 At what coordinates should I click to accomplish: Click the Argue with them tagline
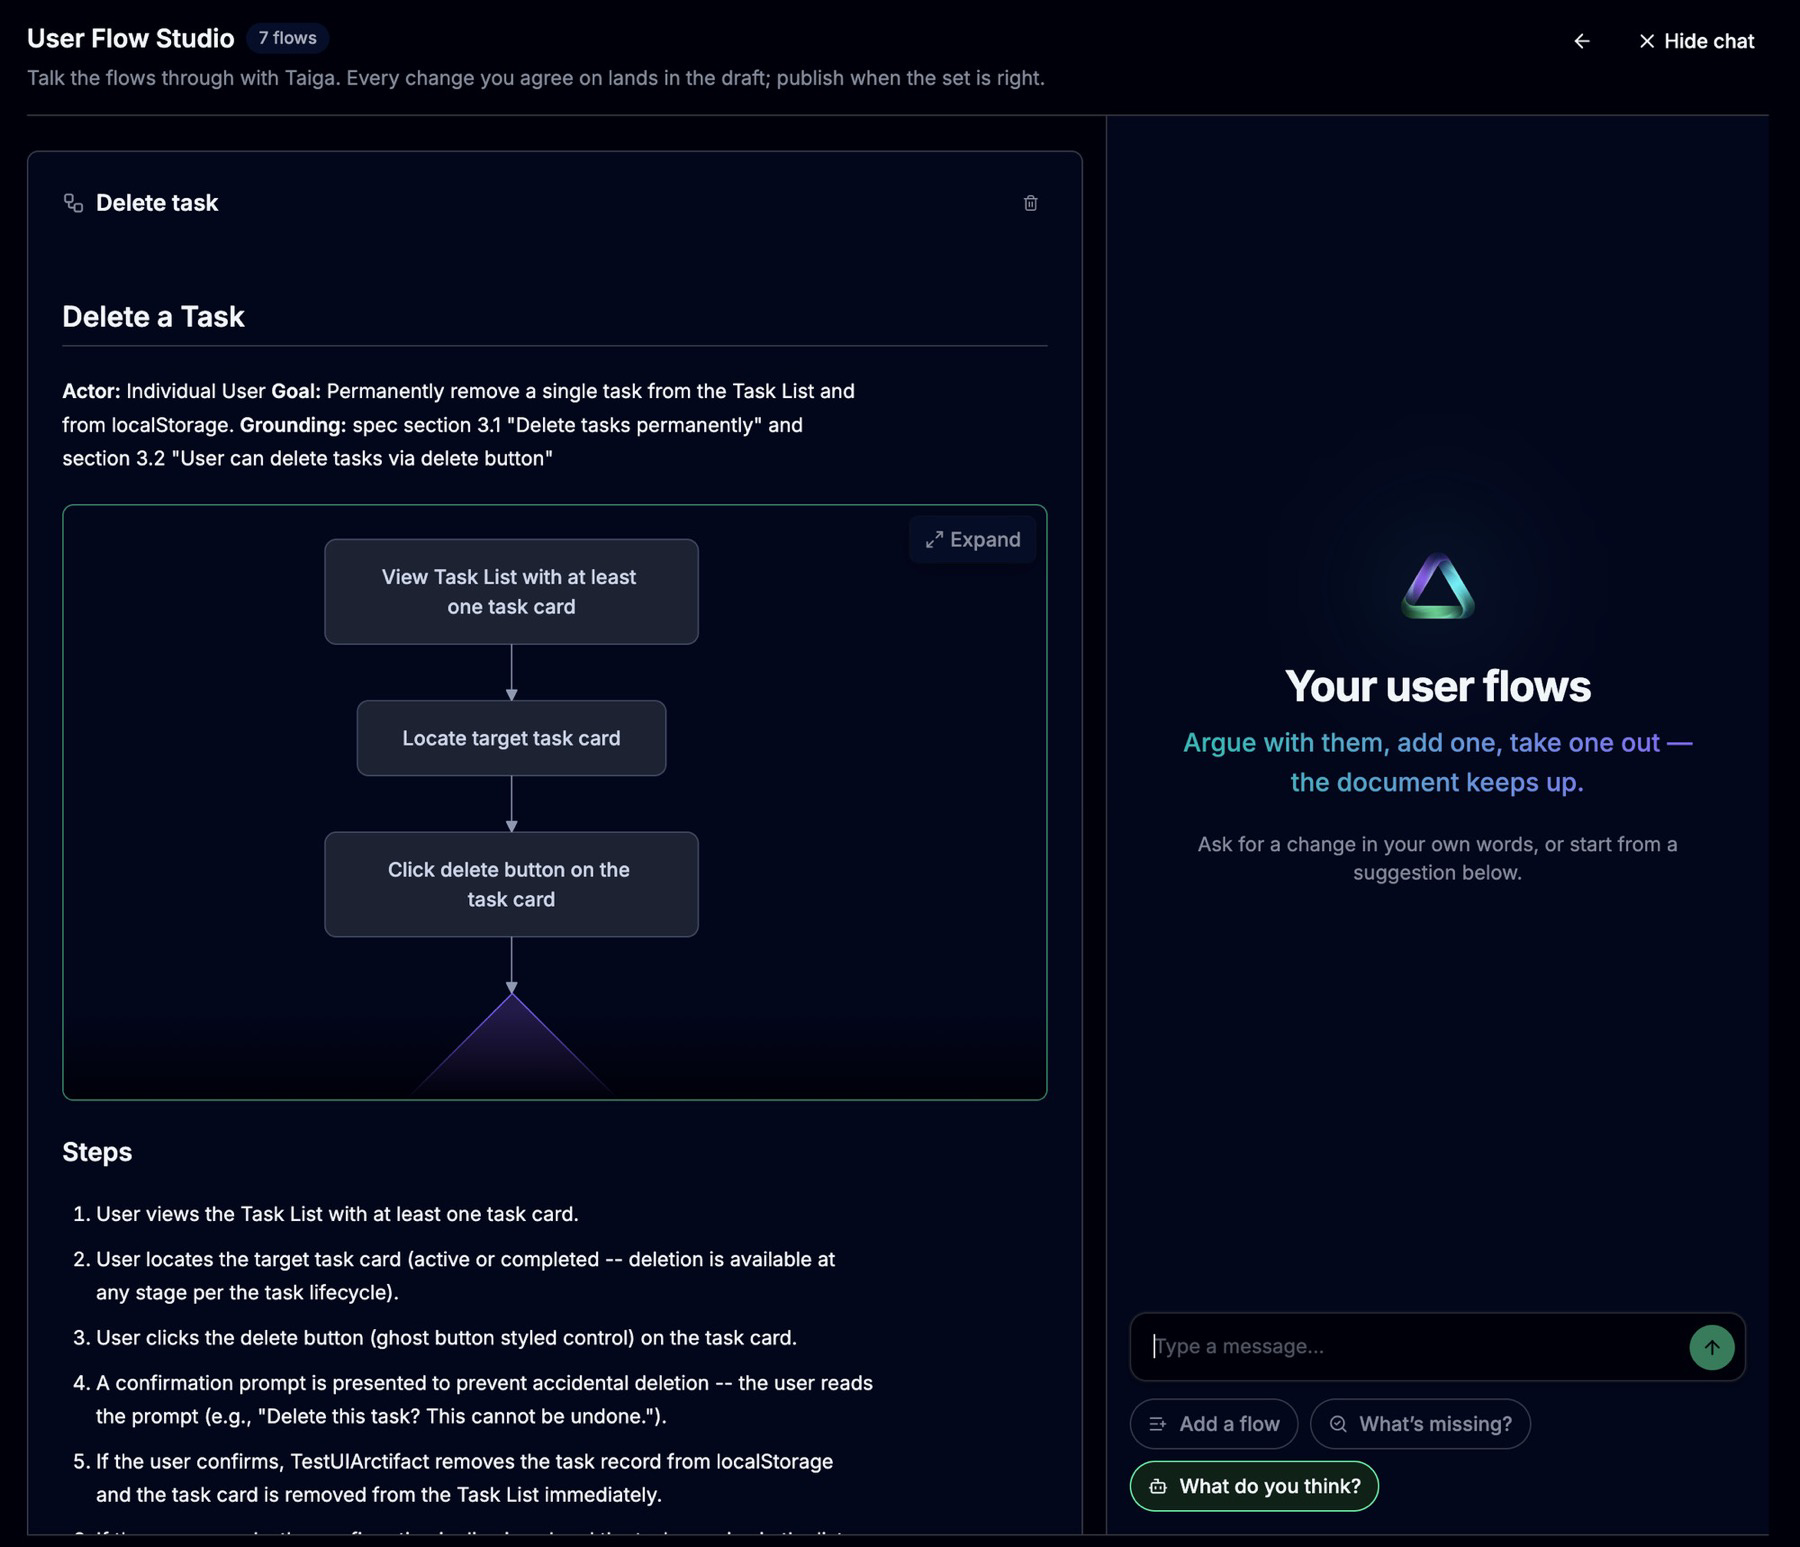1438,763
